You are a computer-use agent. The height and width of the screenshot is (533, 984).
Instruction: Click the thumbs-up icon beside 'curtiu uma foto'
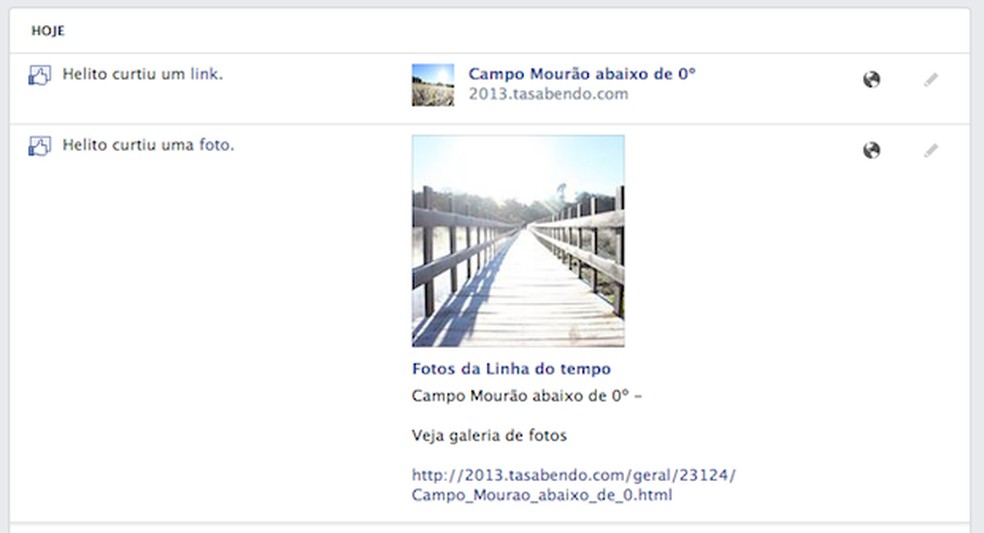point(40,146)
